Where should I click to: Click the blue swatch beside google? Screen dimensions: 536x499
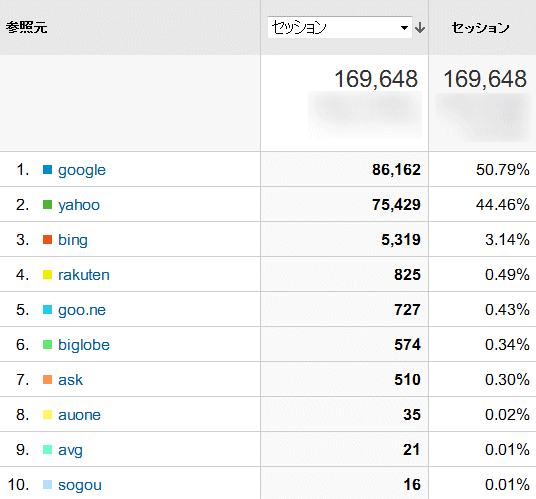(x=48, y=170)
